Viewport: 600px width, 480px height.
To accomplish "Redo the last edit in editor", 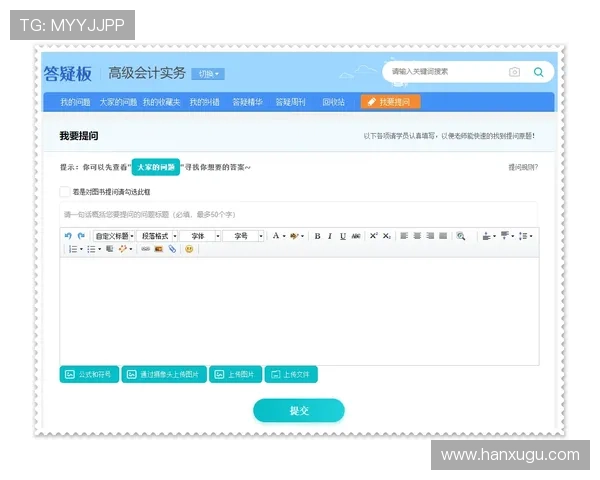I will pyautogui.click(x=81, y=236).
